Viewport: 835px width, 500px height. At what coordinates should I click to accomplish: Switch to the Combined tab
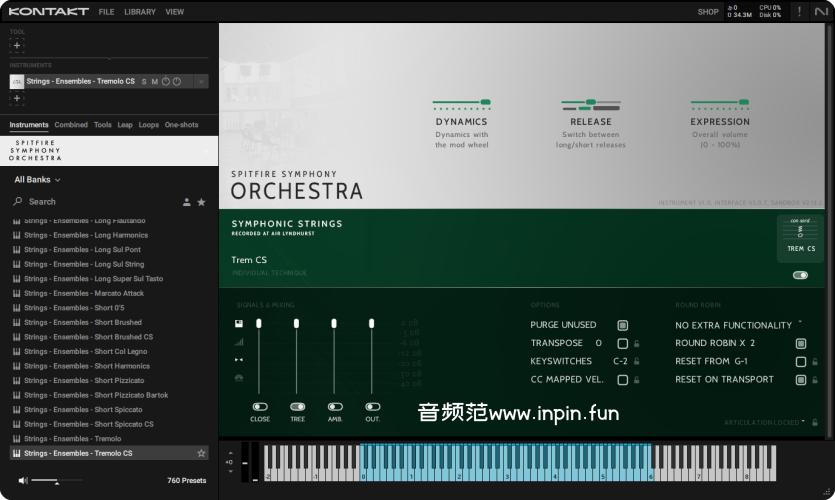(71, 125)
